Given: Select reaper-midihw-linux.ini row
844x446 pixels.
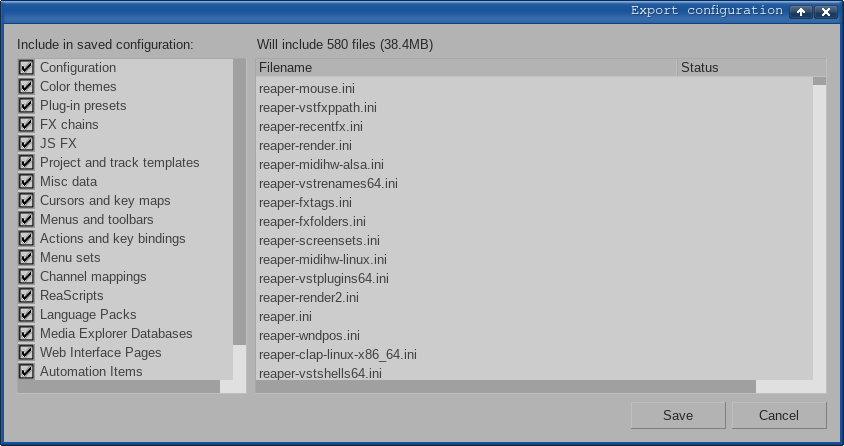Looking at the screenshot, I should coord(534,259).
